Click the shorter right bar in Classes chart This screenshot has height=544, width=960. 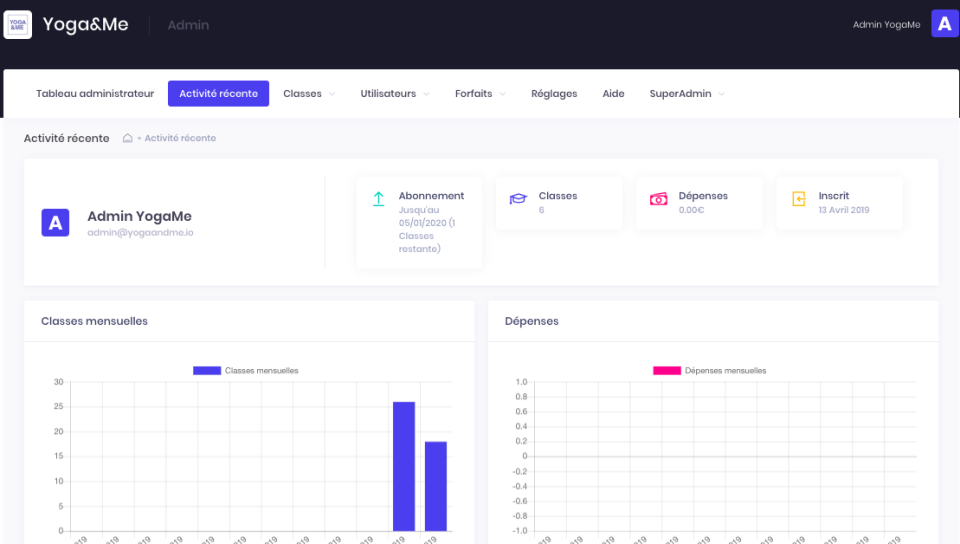pos(436,486)
